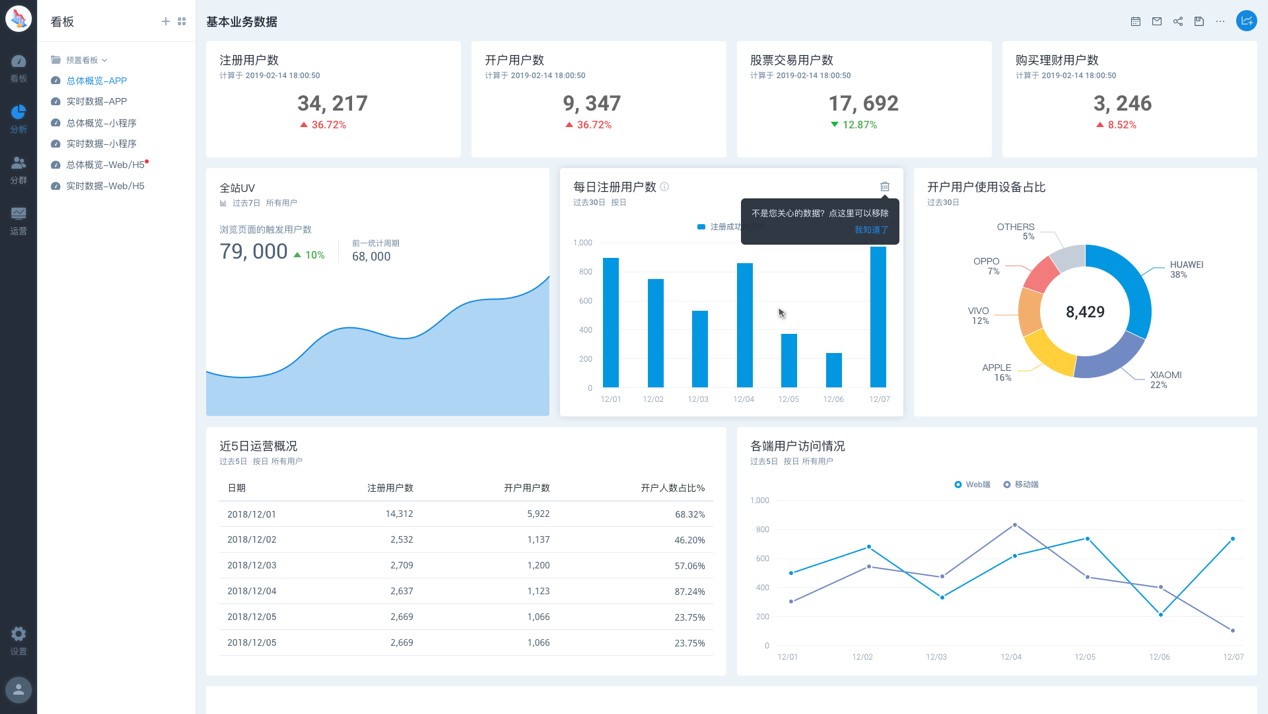Add a new dashboard with plus icon
Image resolution: width=1268 pixels, height=714 pixels.
click(x=165, y=21)
